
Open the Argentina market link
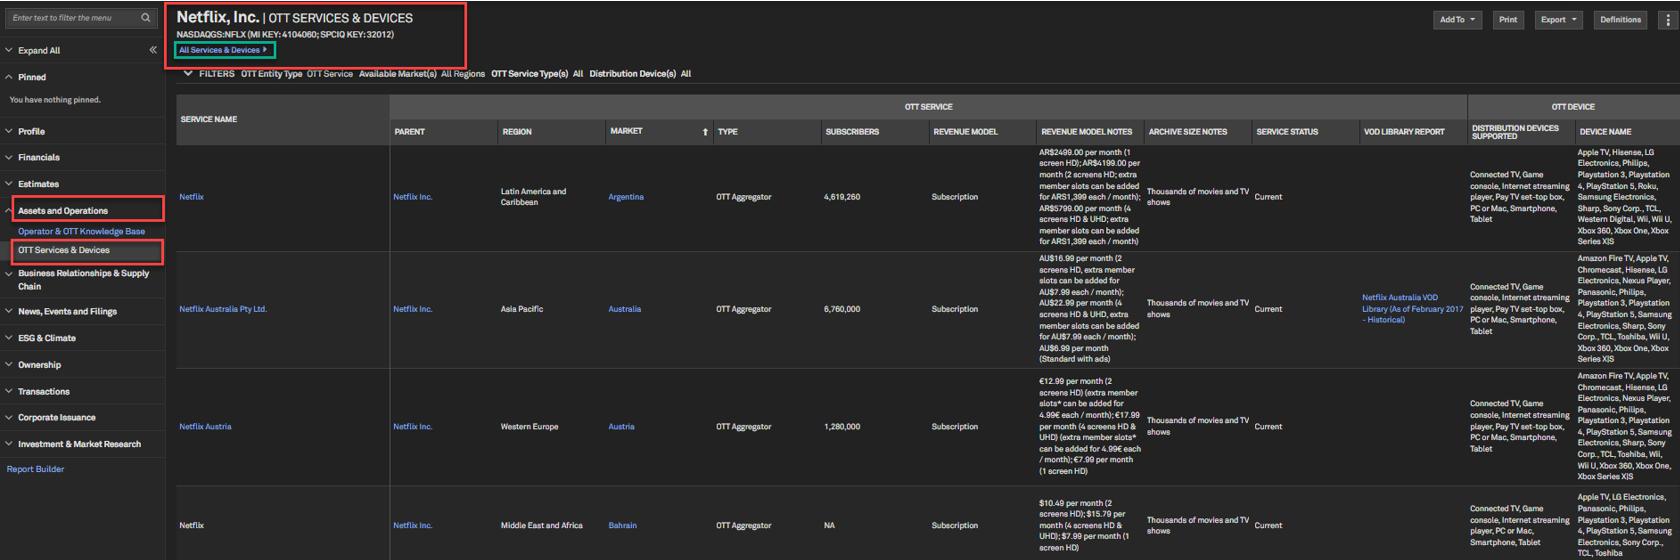[x=626, y=197]
